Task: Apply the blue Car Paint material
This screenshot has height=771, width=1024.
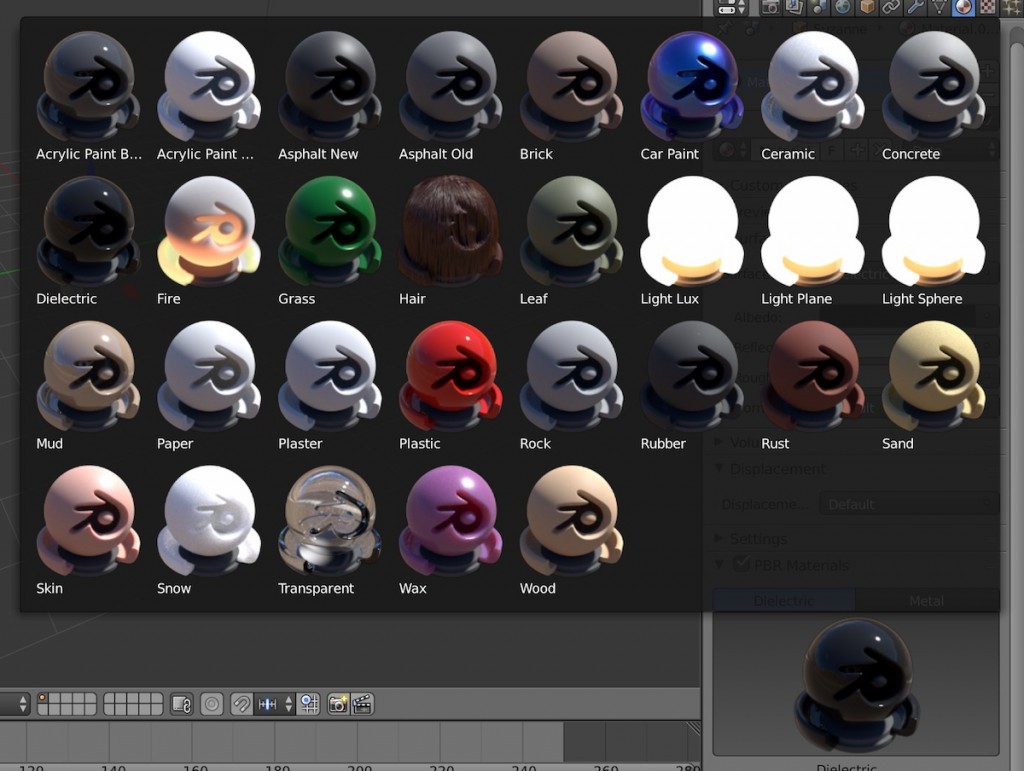Action: [x=692, y=97]
